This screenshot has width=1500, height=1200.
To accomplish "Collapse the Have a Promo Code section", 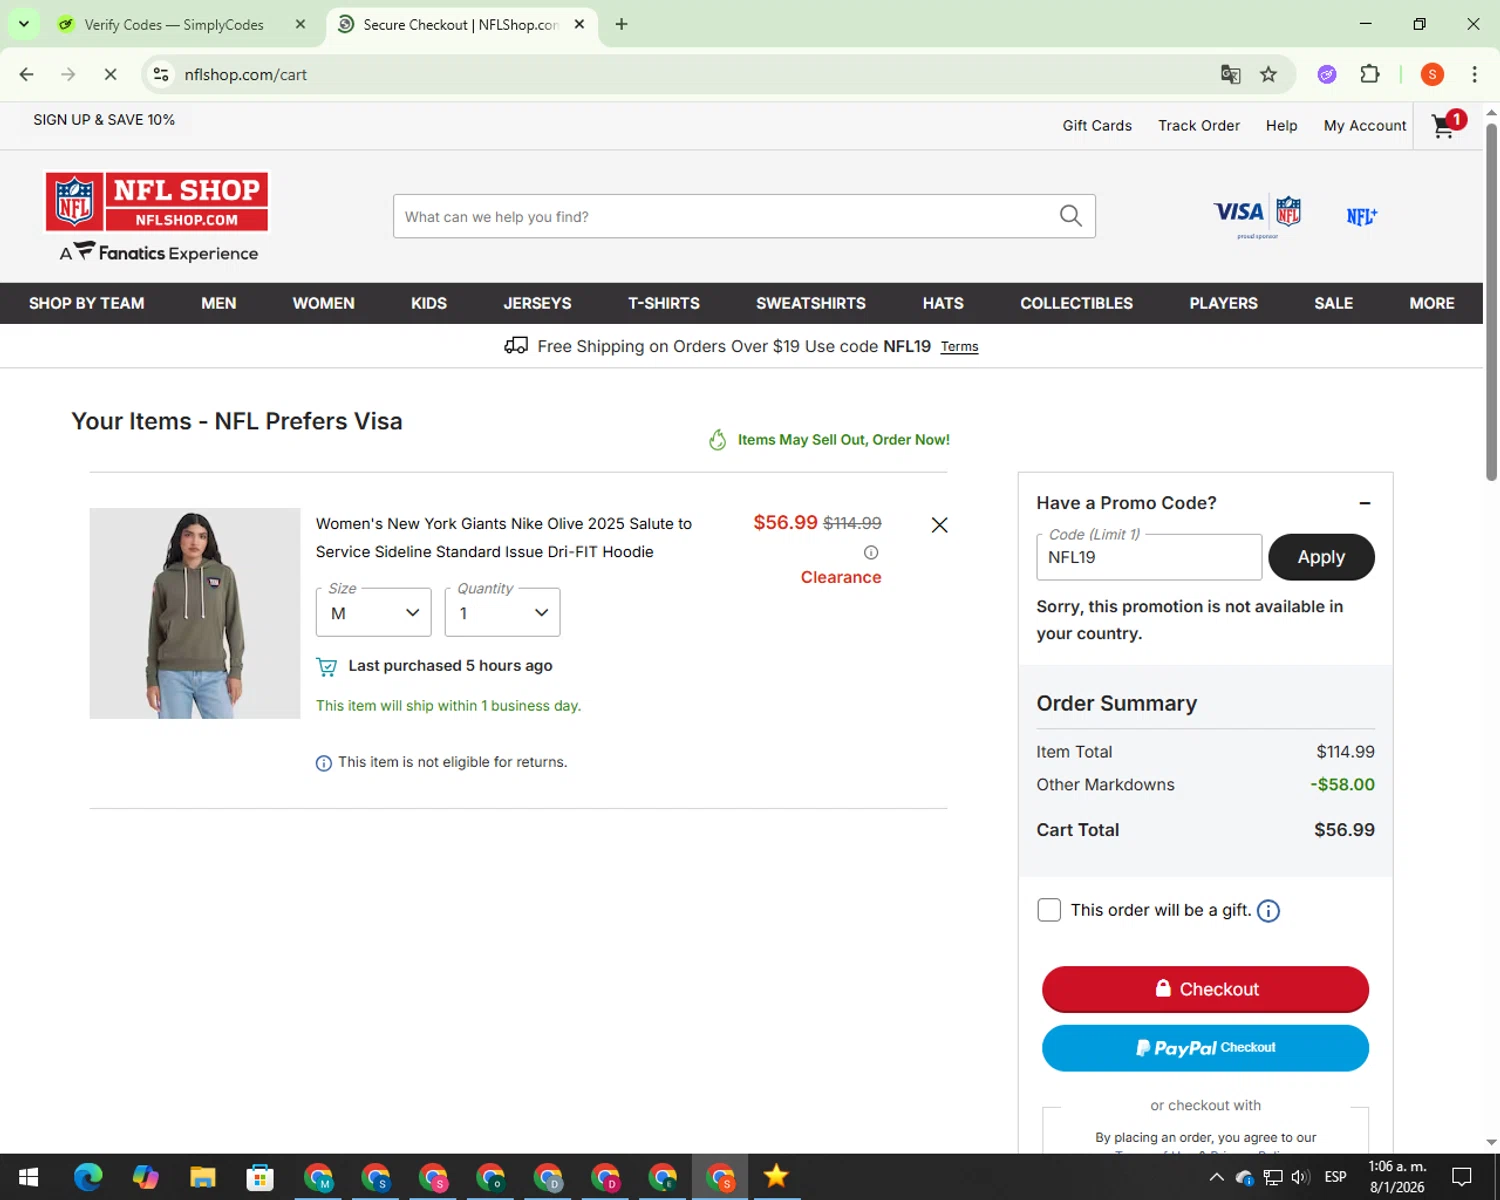I will [x=1365, y=503].
